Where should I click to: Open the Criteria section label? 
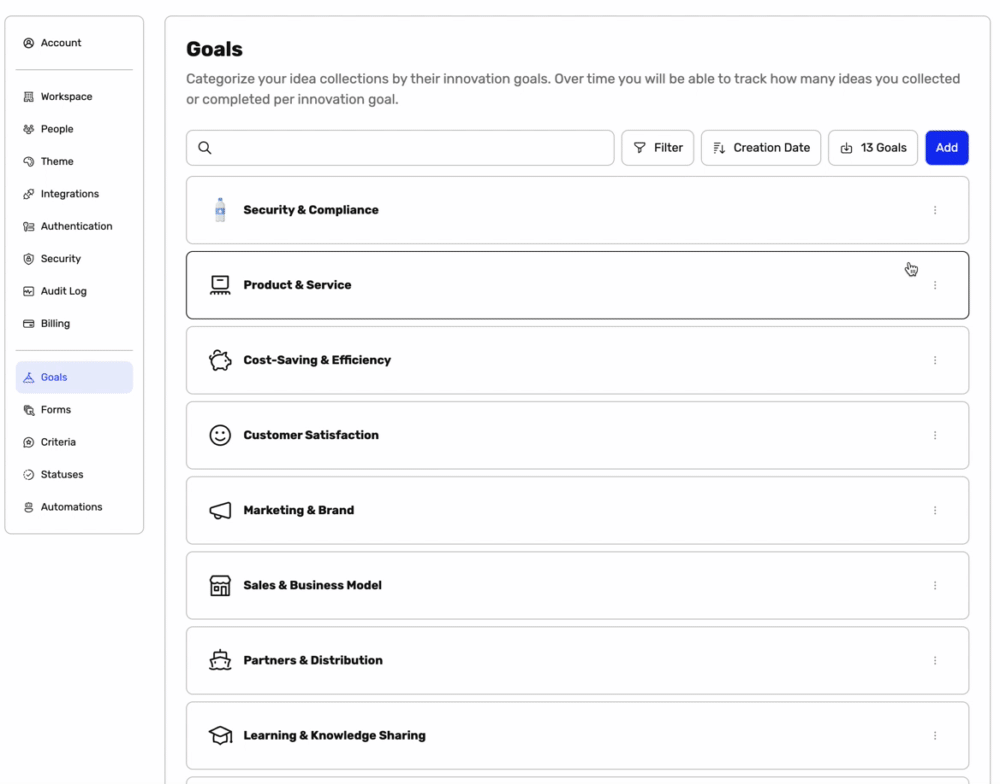(x=58, y=442)
